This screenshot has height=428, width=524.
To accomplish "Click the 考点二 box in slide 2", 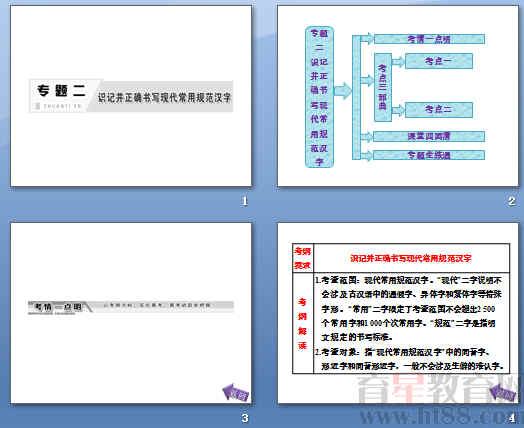I will point(439,110).
